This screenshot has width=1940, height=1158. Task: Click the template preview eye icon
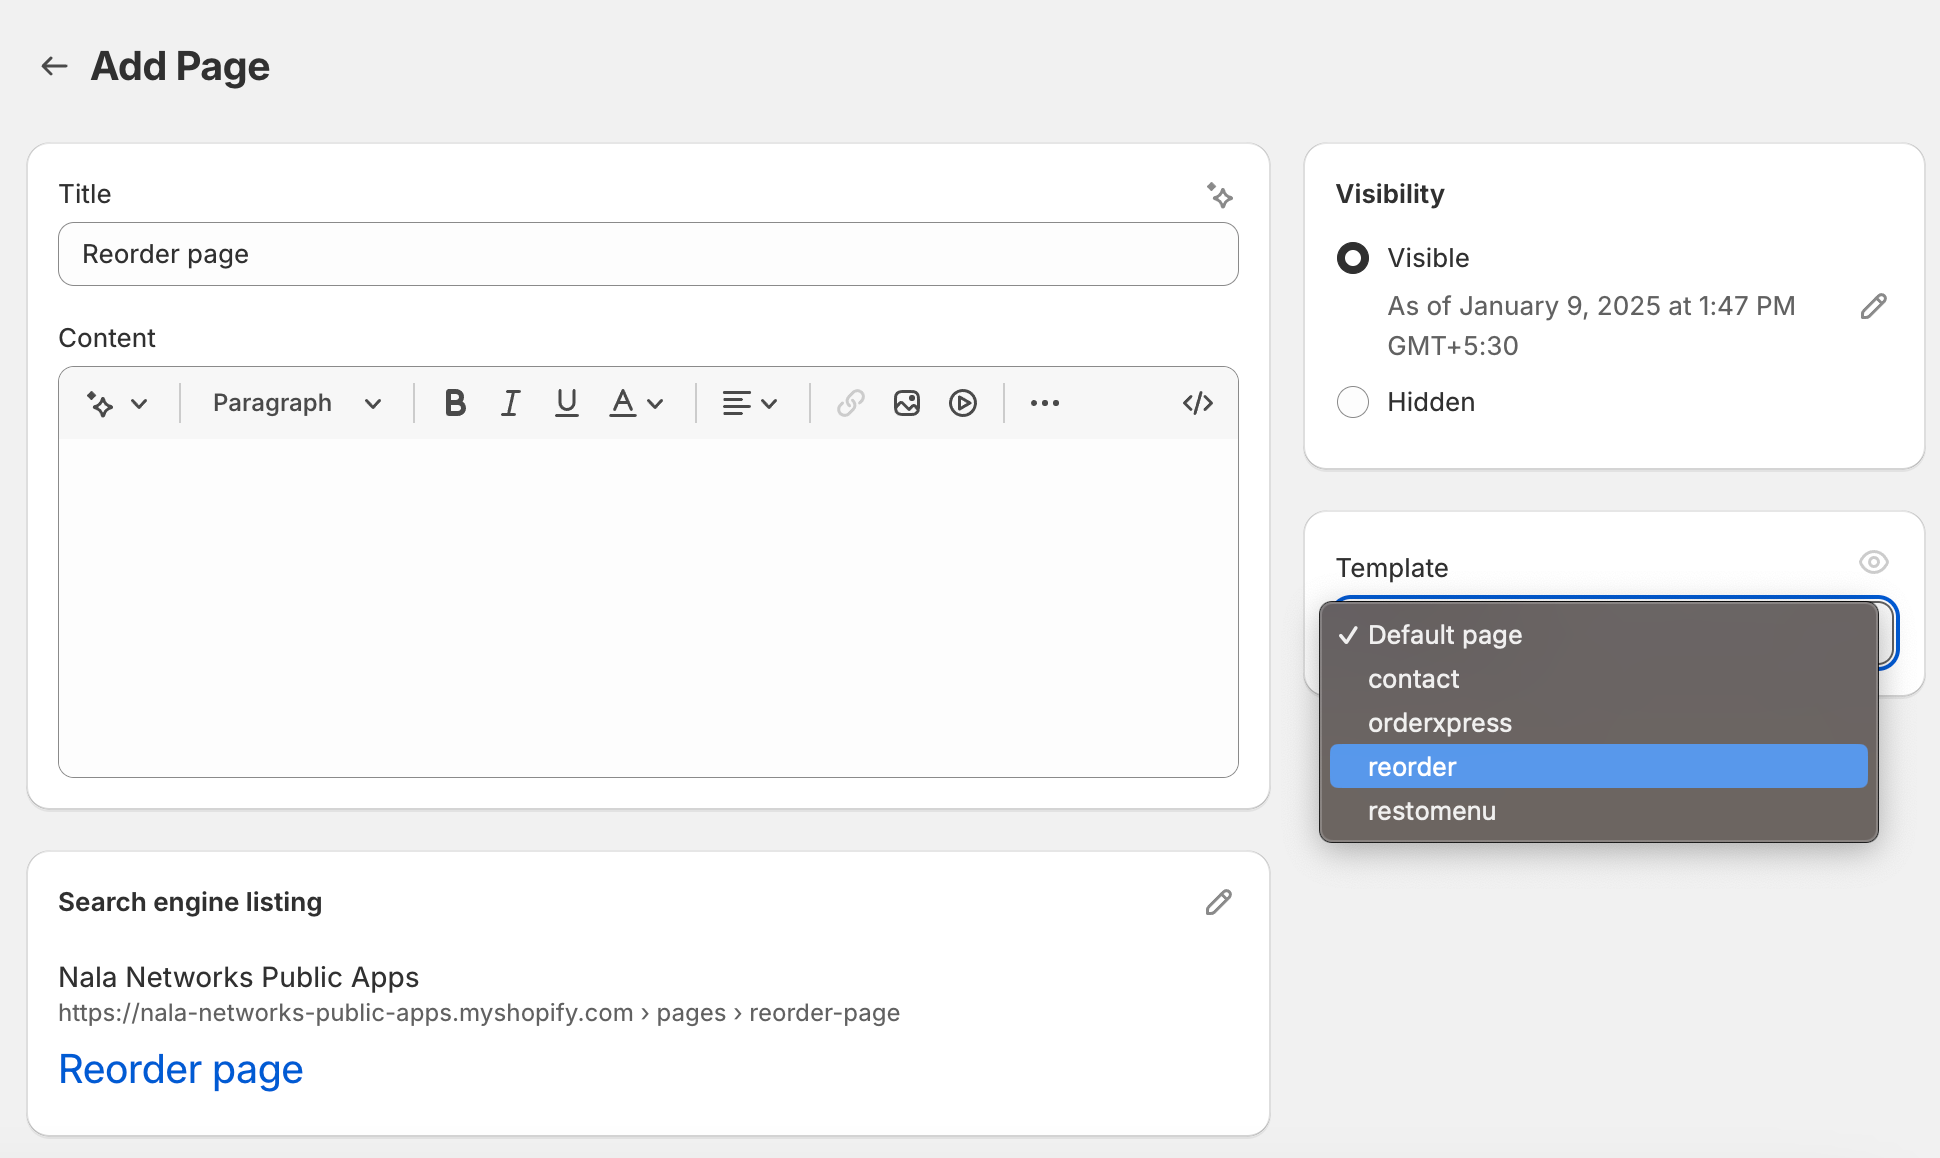coord(1873,562)
